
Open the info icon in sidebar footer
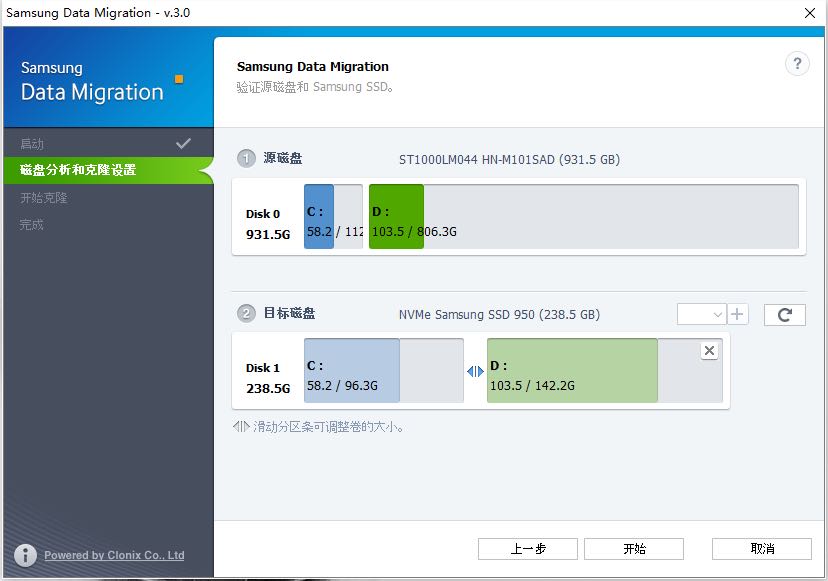(x=25, y=555)
